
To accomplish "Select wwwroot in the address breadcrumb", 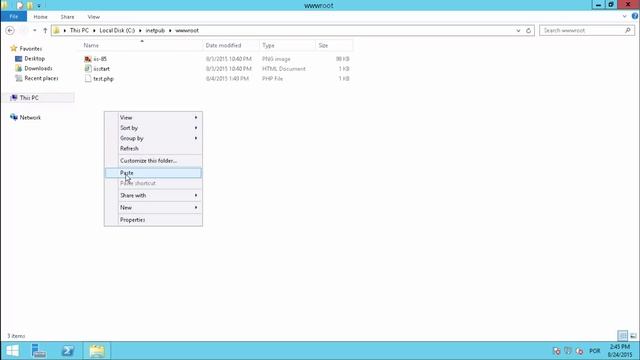I will coord(187,31).
